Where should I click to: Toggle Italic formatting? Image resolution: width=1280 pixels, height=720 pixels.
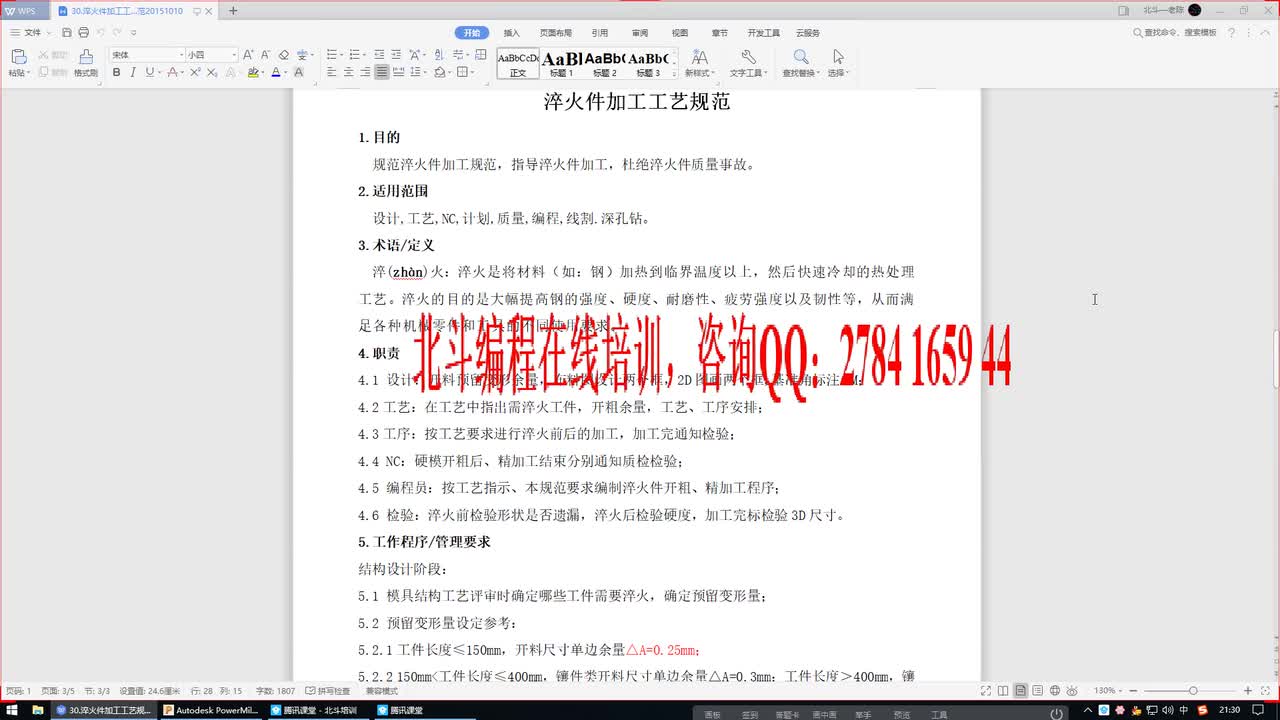pyautogui.click(x=132, y=72)
